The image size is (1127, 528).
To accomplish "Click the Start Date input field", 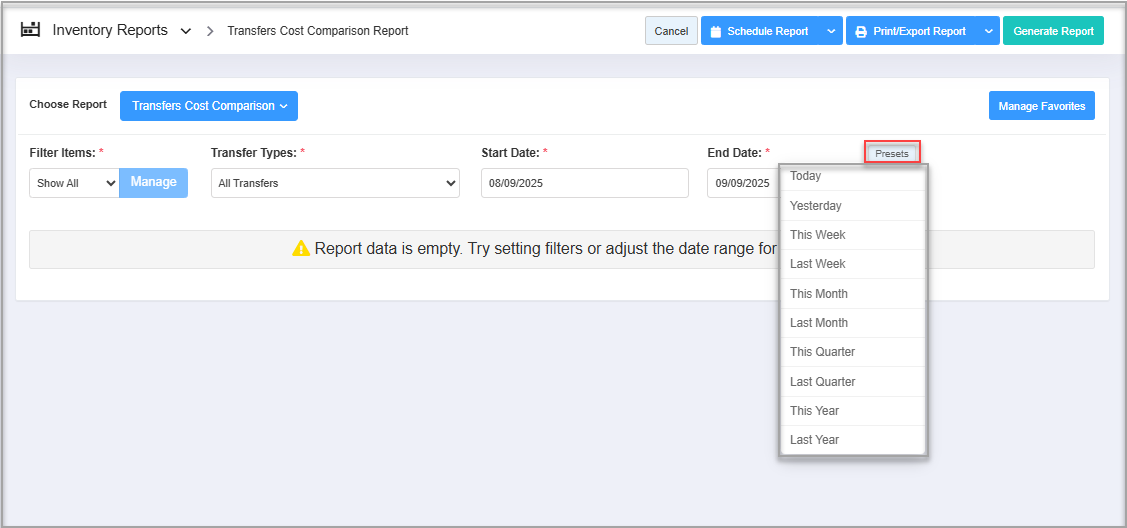I will point(584,183).
